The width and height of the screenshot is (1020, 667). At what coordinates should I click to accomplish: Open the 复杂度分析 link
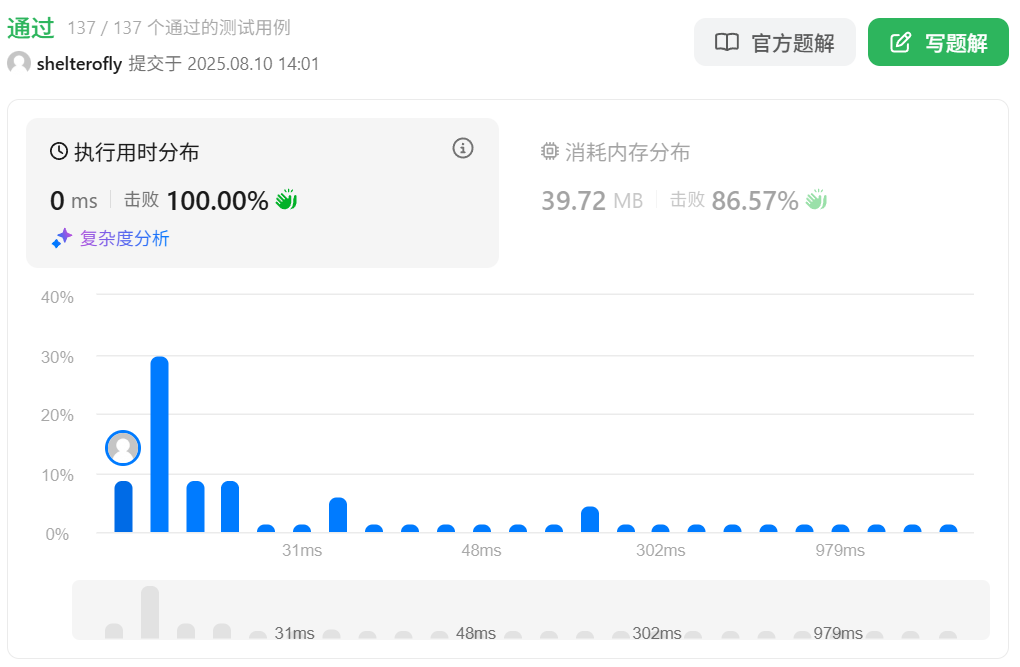click(x=124, y=238)
